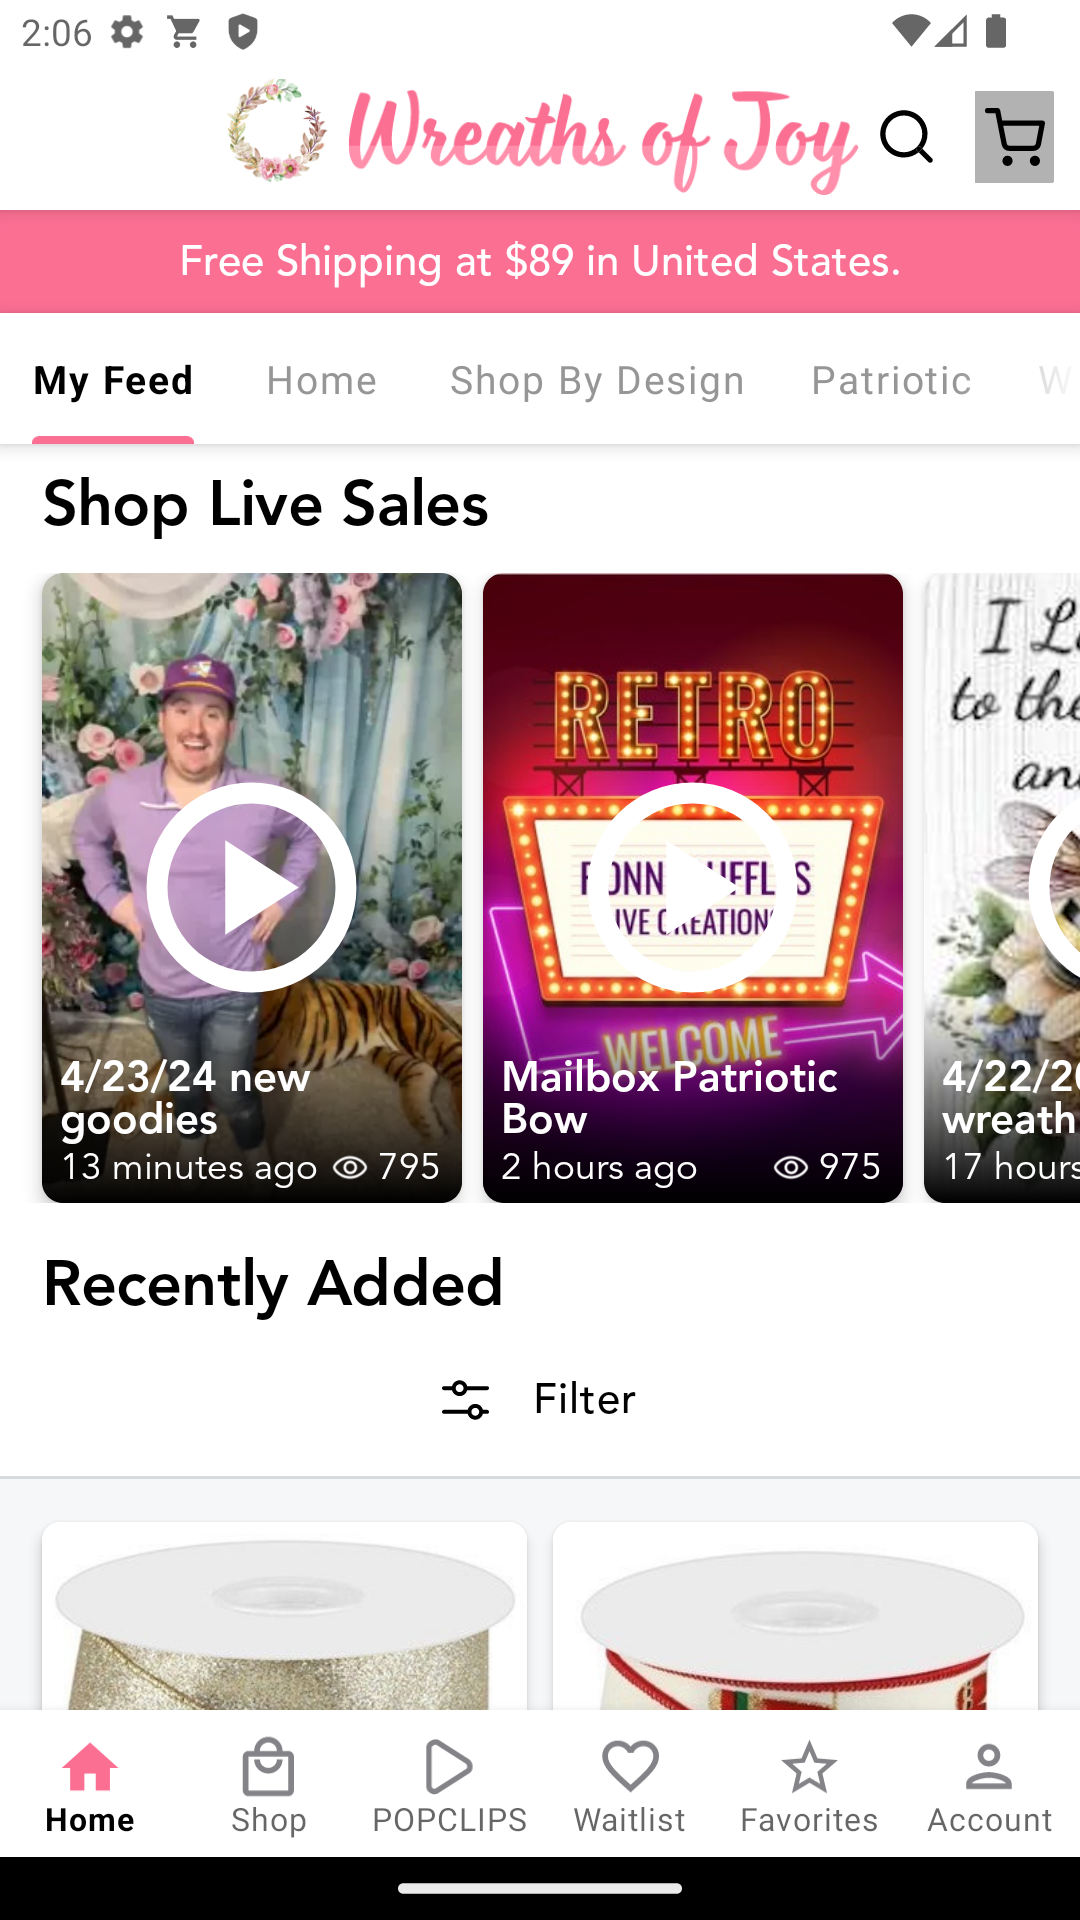Tap the Home icon in bottom navigation

[90, 1786]
